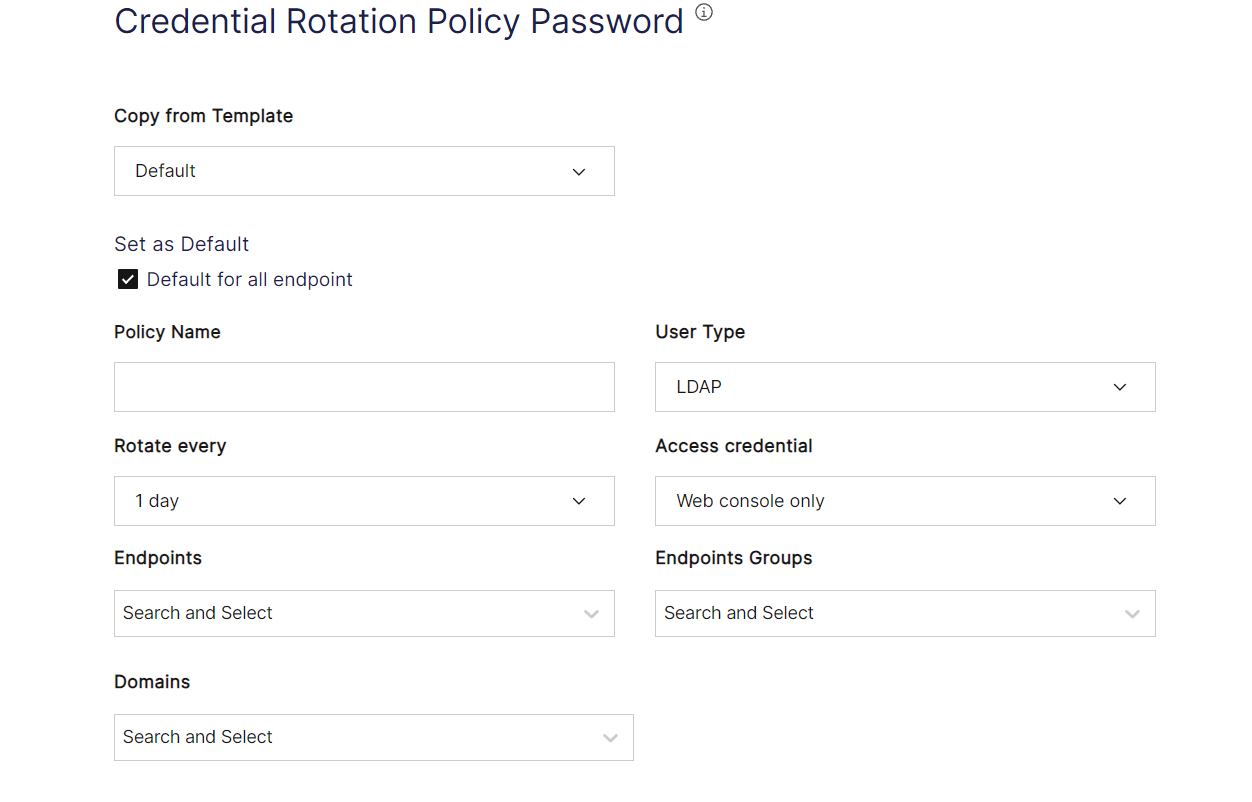Click inside the Policy Name field

(364, 386)
